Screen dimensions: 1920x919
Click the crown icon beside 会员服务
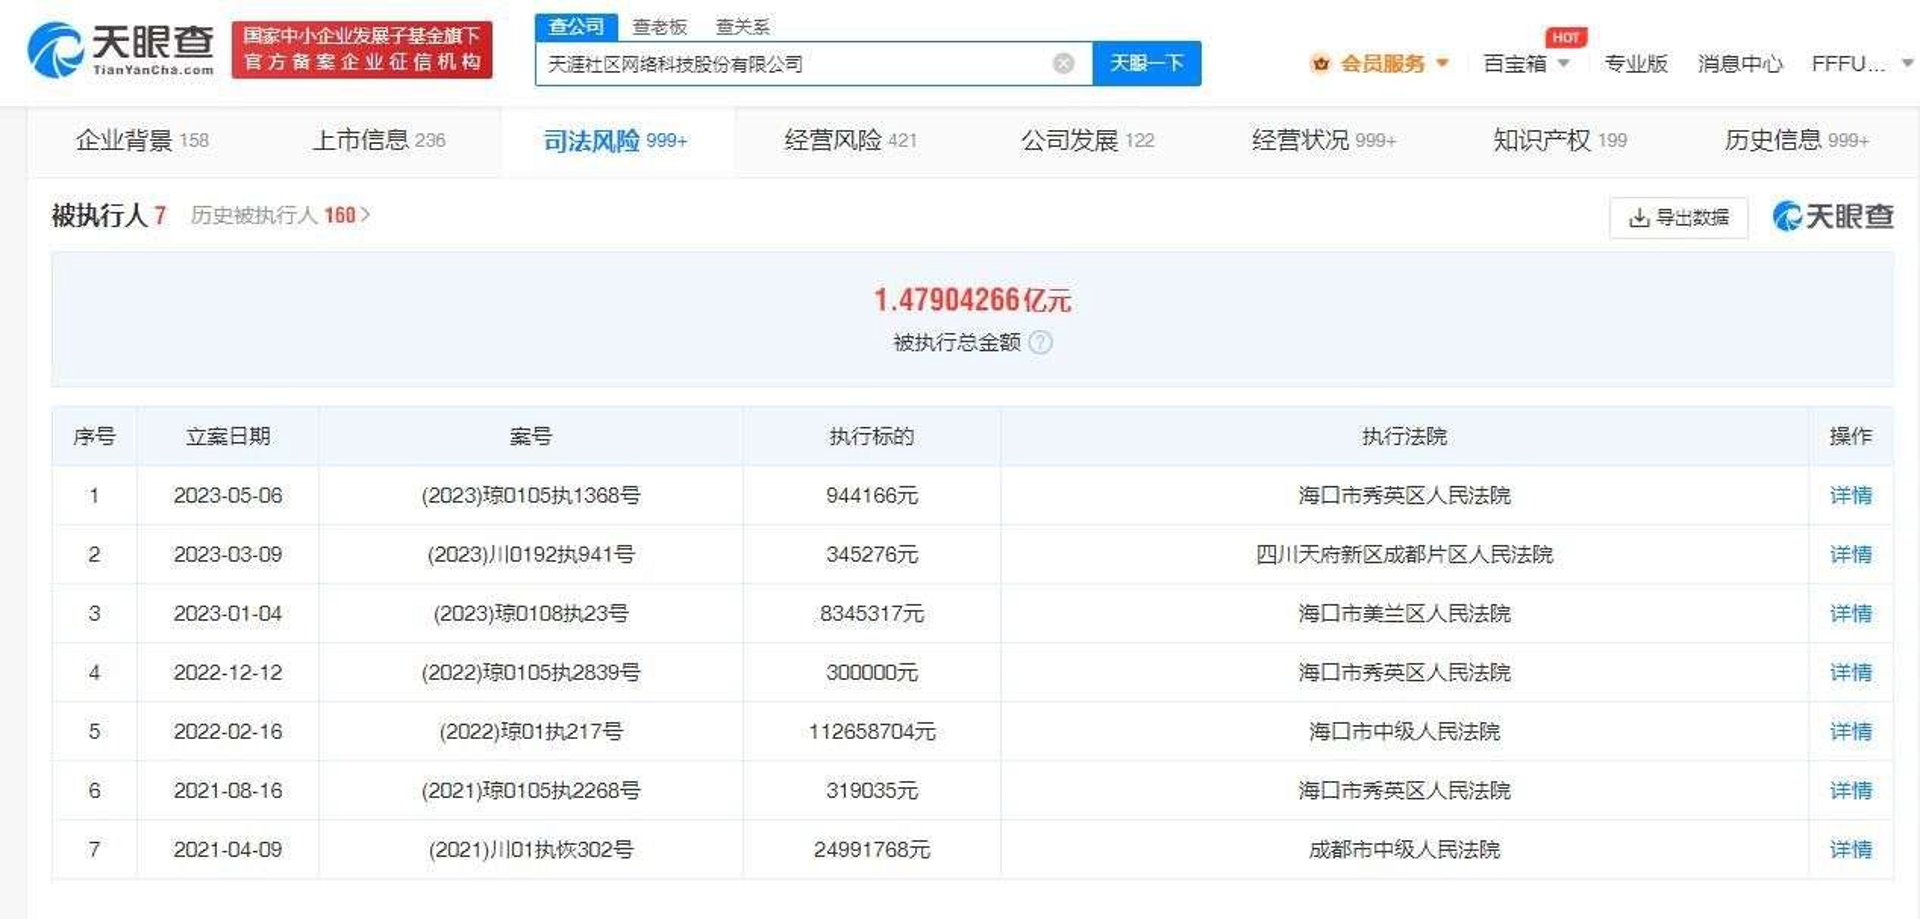pos(1320,64)
